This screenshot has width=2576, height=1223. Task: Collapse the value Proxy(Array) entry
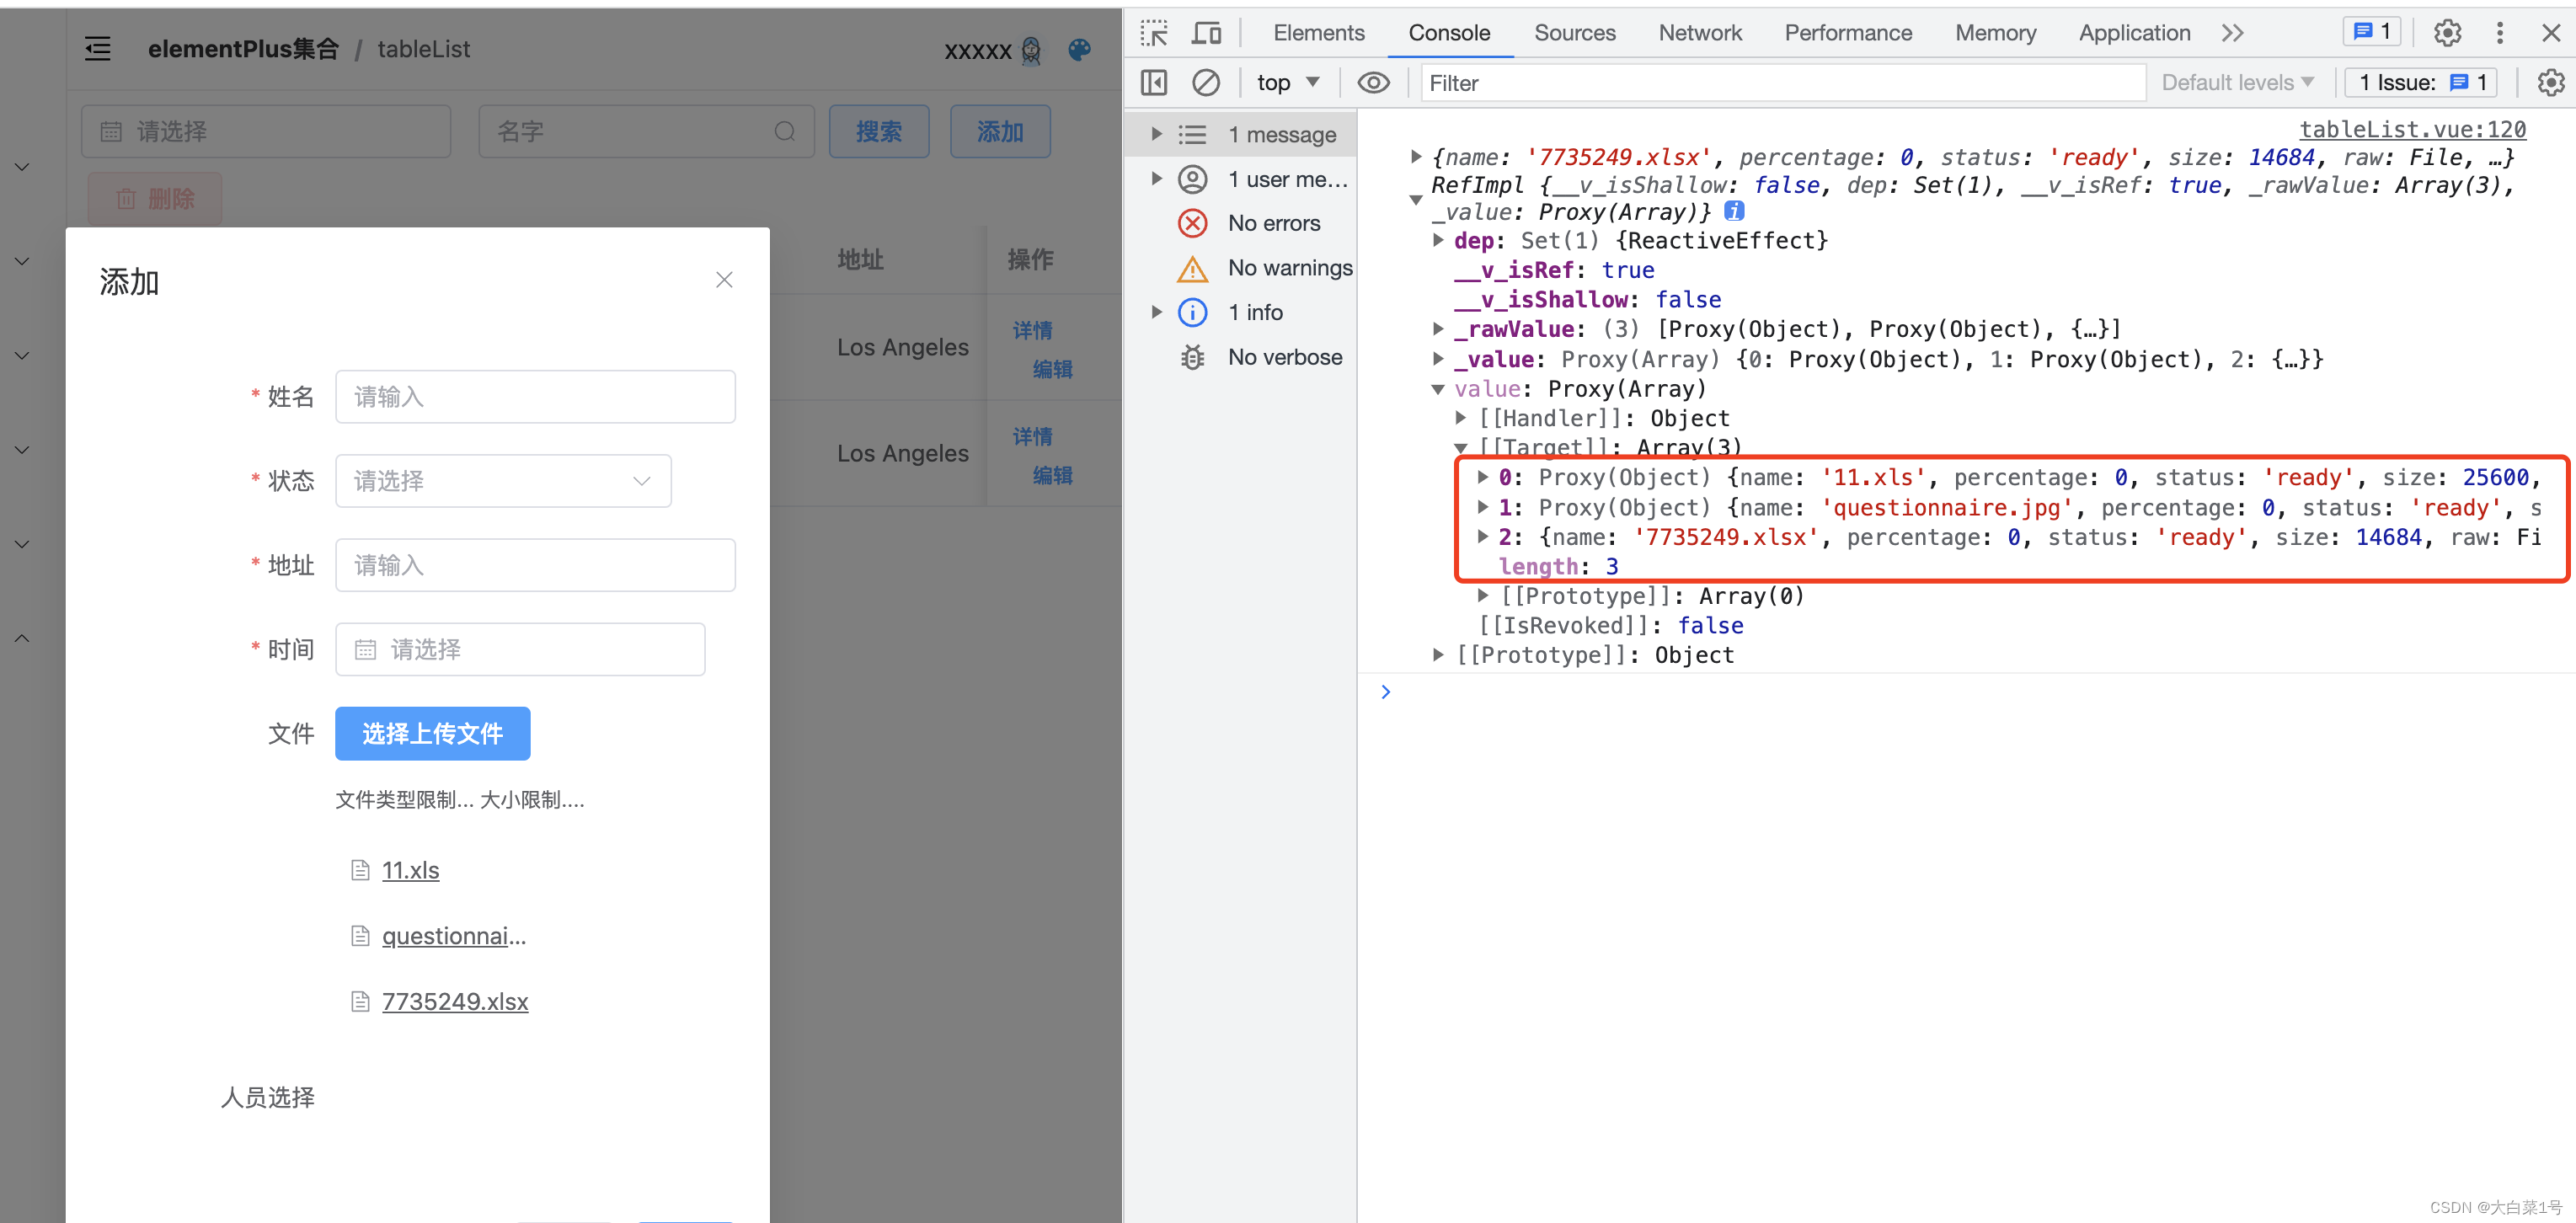click(x=1437, y=389)
